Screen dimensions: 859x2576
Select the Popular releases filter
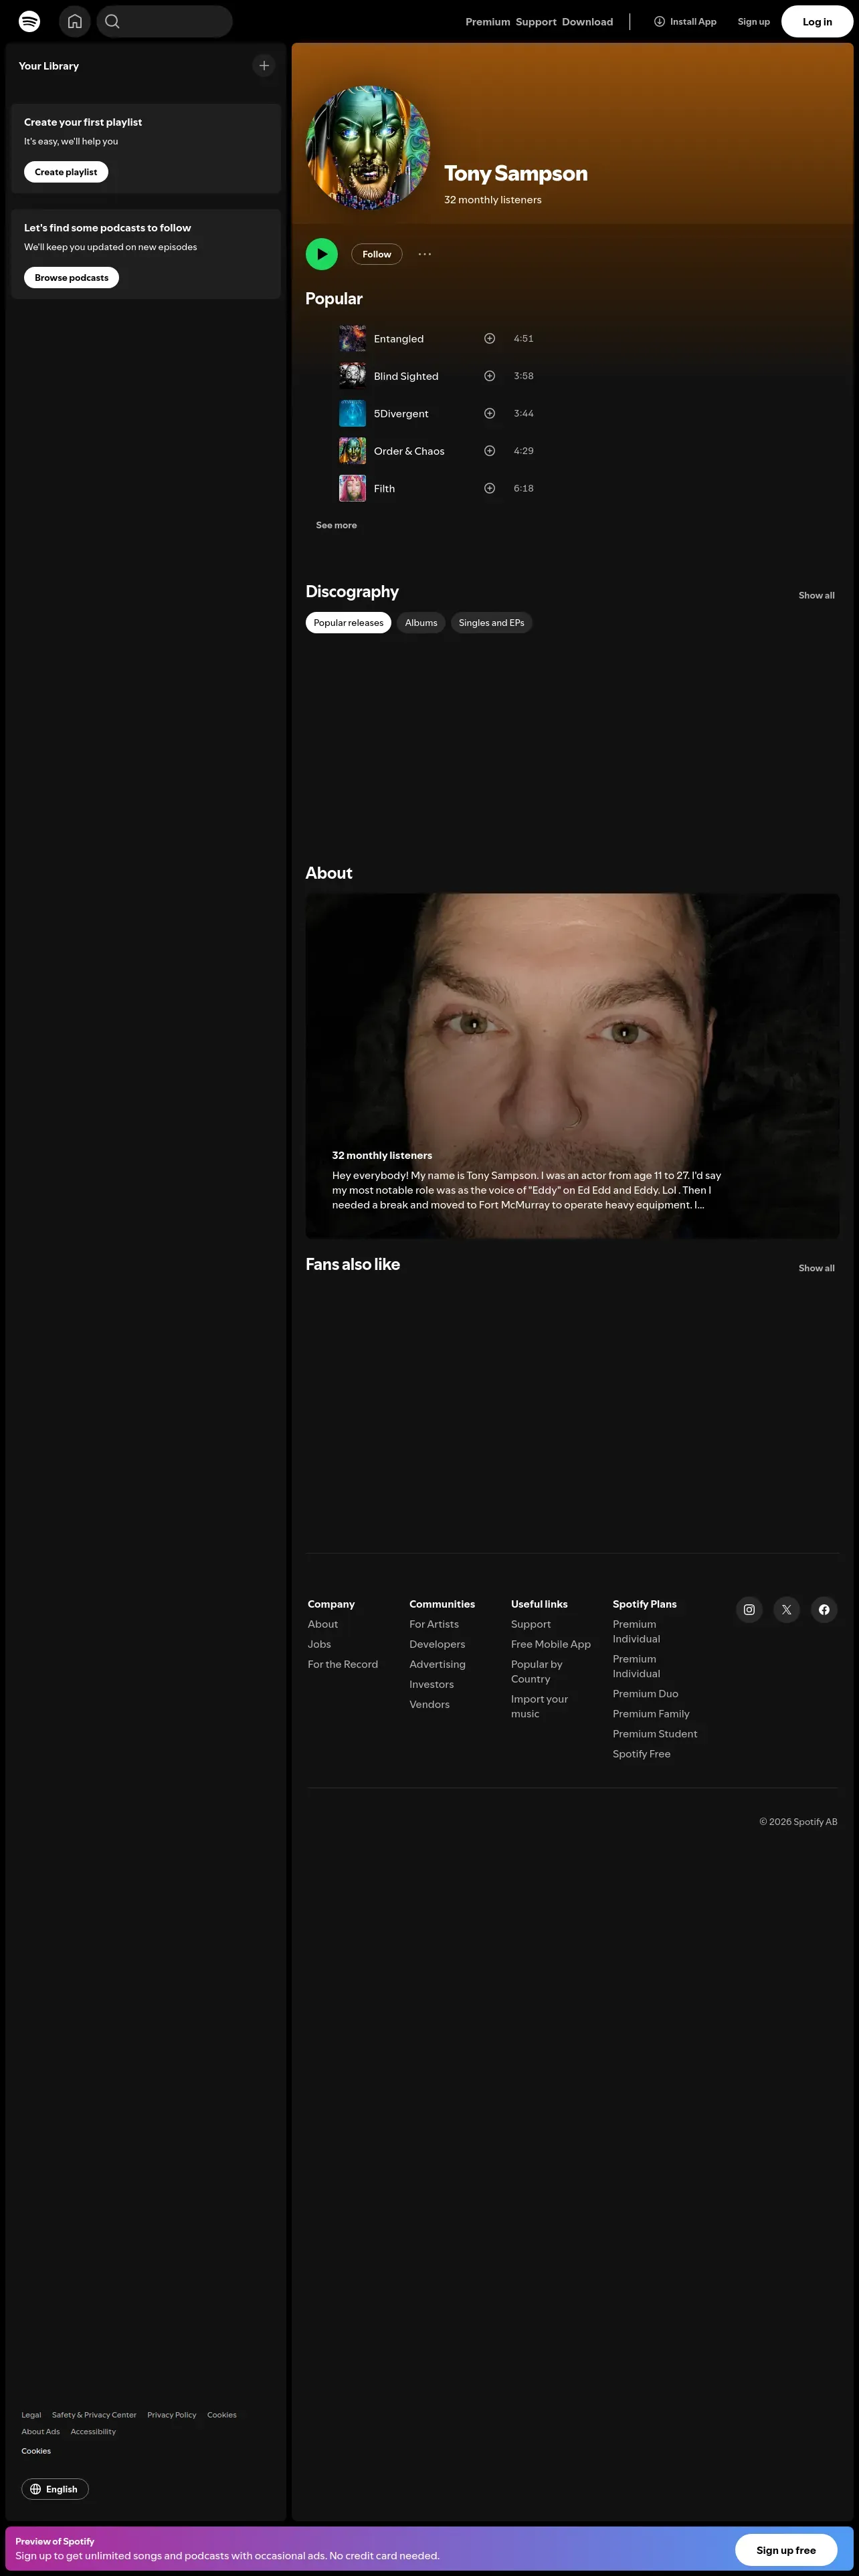[348, 623]
